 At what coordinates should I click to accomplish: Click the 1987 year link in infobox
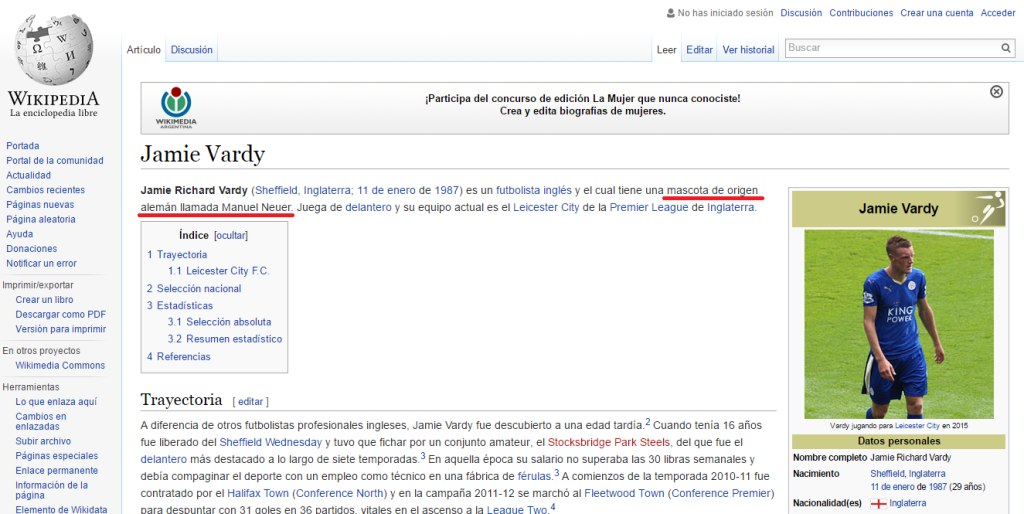(938, 487)
